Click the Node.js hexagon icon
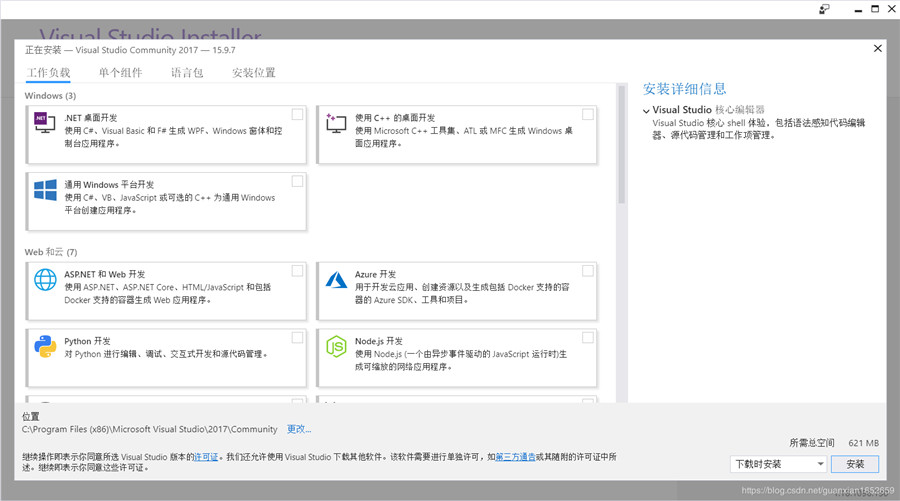The image size is (900, 501). tap(336, 347)
